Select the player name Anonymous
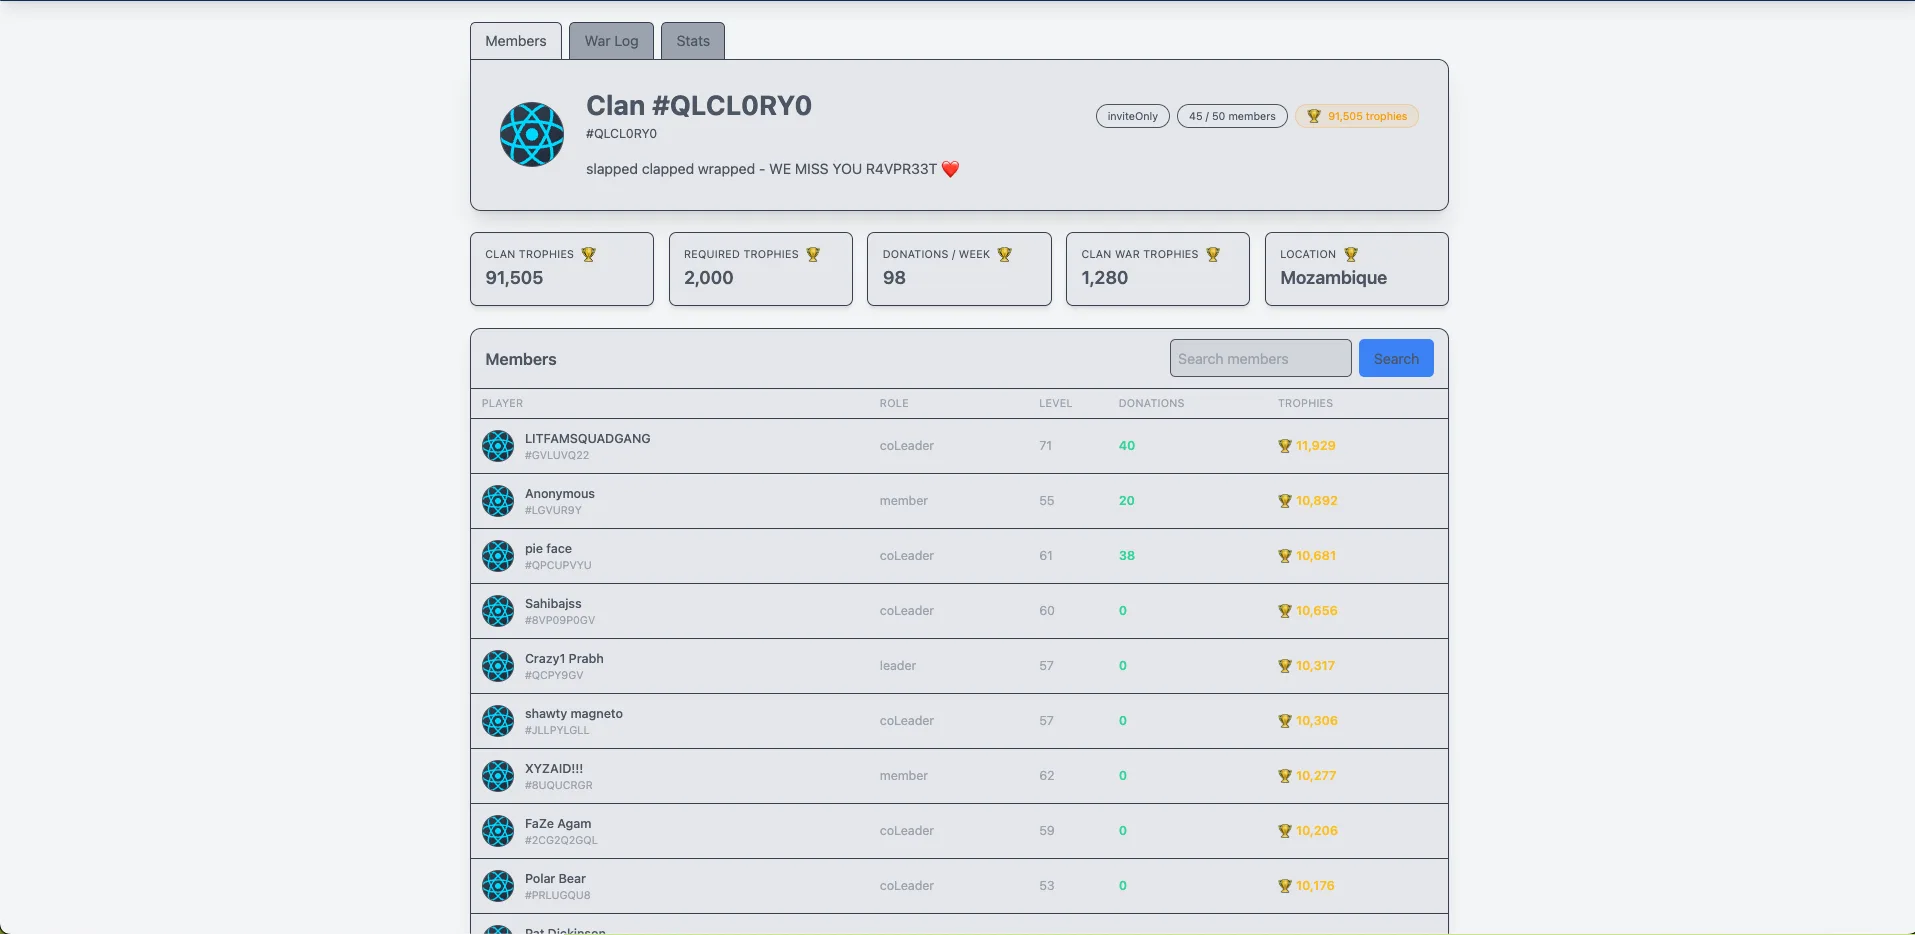The image size is (1915, 935). 559,493
